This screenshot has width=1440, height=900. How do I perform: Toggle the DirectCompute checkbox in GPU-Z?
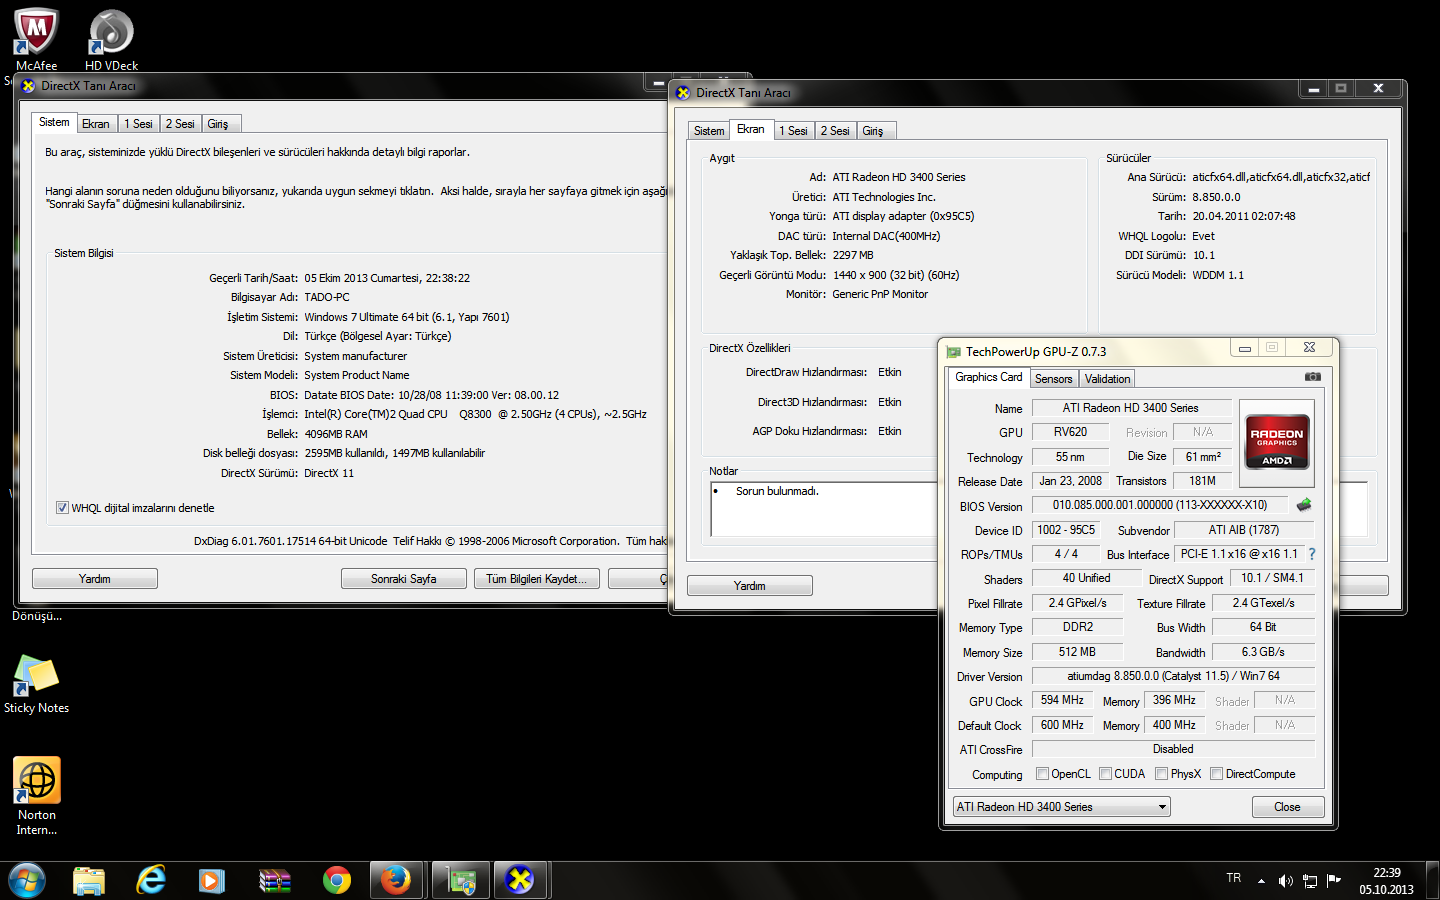tap(1216, 773)
